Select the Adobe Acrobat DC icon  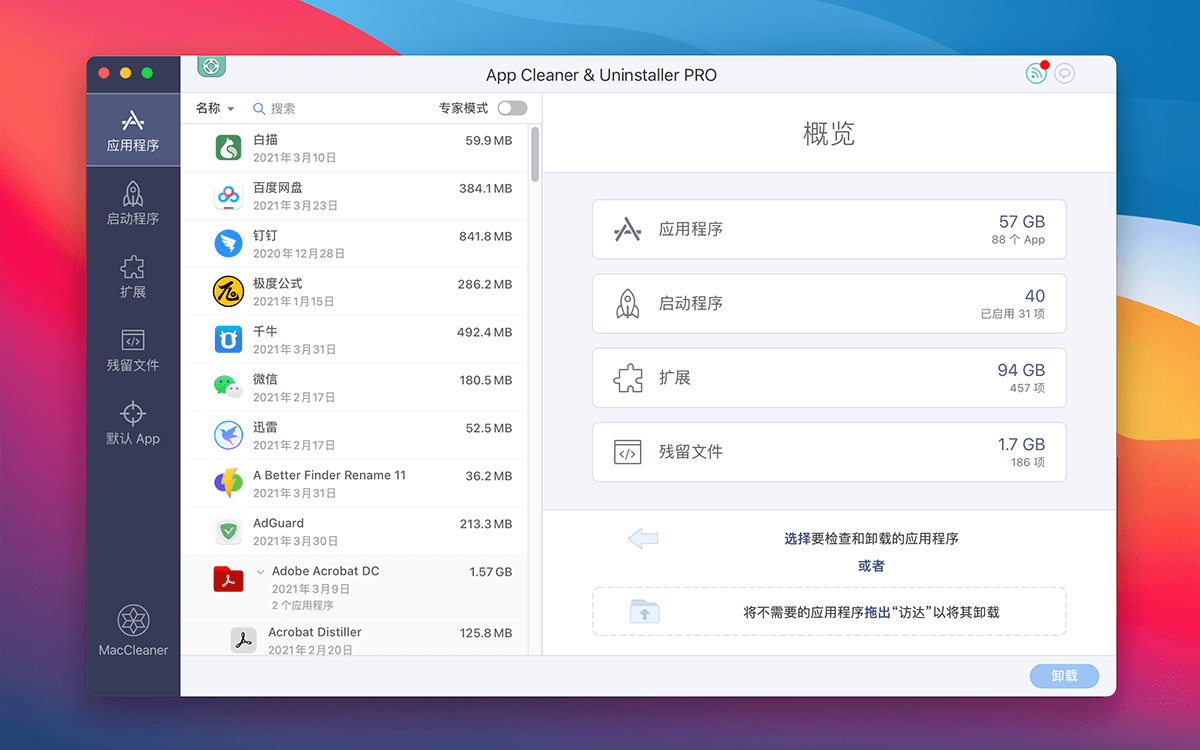coord(229,579)
